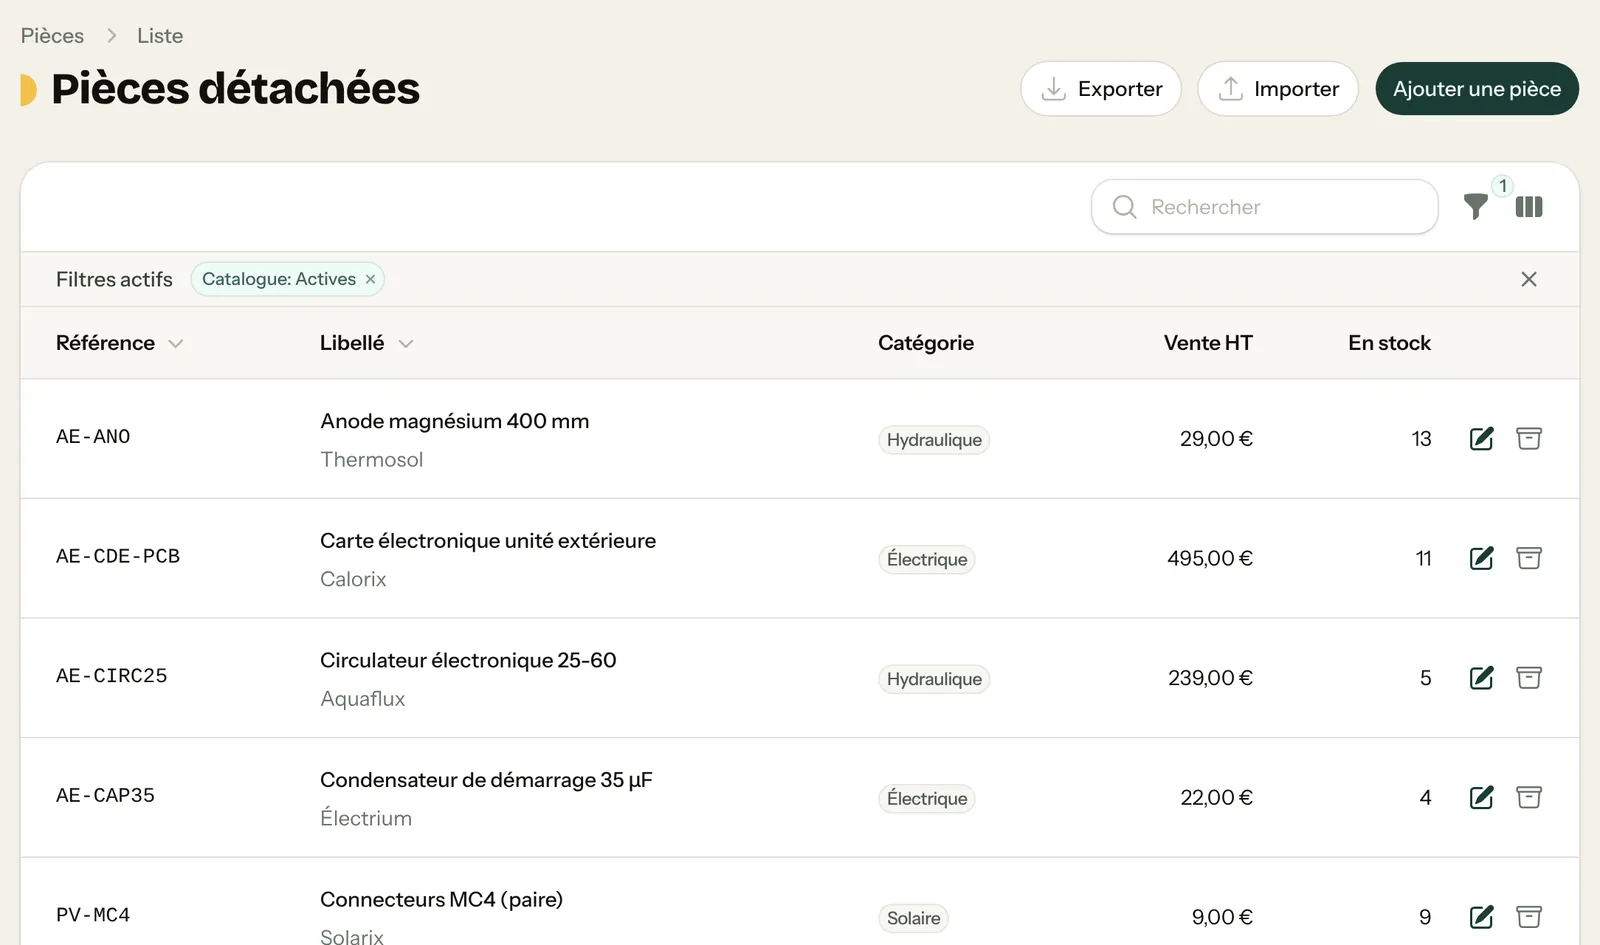Screen dimensions: 1600x945
Task: Clear all active filters with X
Action: 1529,279
